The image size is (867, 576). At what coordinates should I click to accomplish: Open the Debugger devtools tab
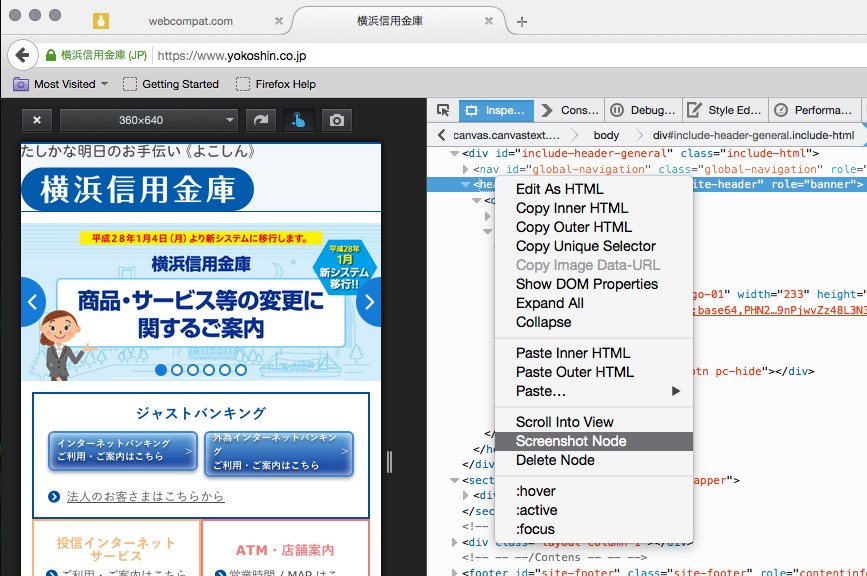(x=644, y=110)
